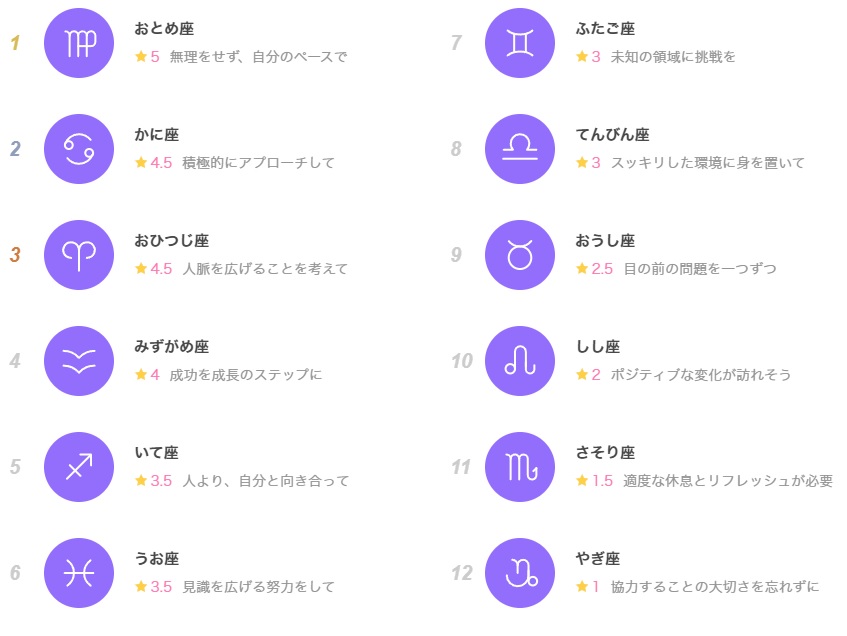Screen dimensions: 847x636
Task: Open the Gemini (ふたご座) twins icon
Action: [520, 43]
